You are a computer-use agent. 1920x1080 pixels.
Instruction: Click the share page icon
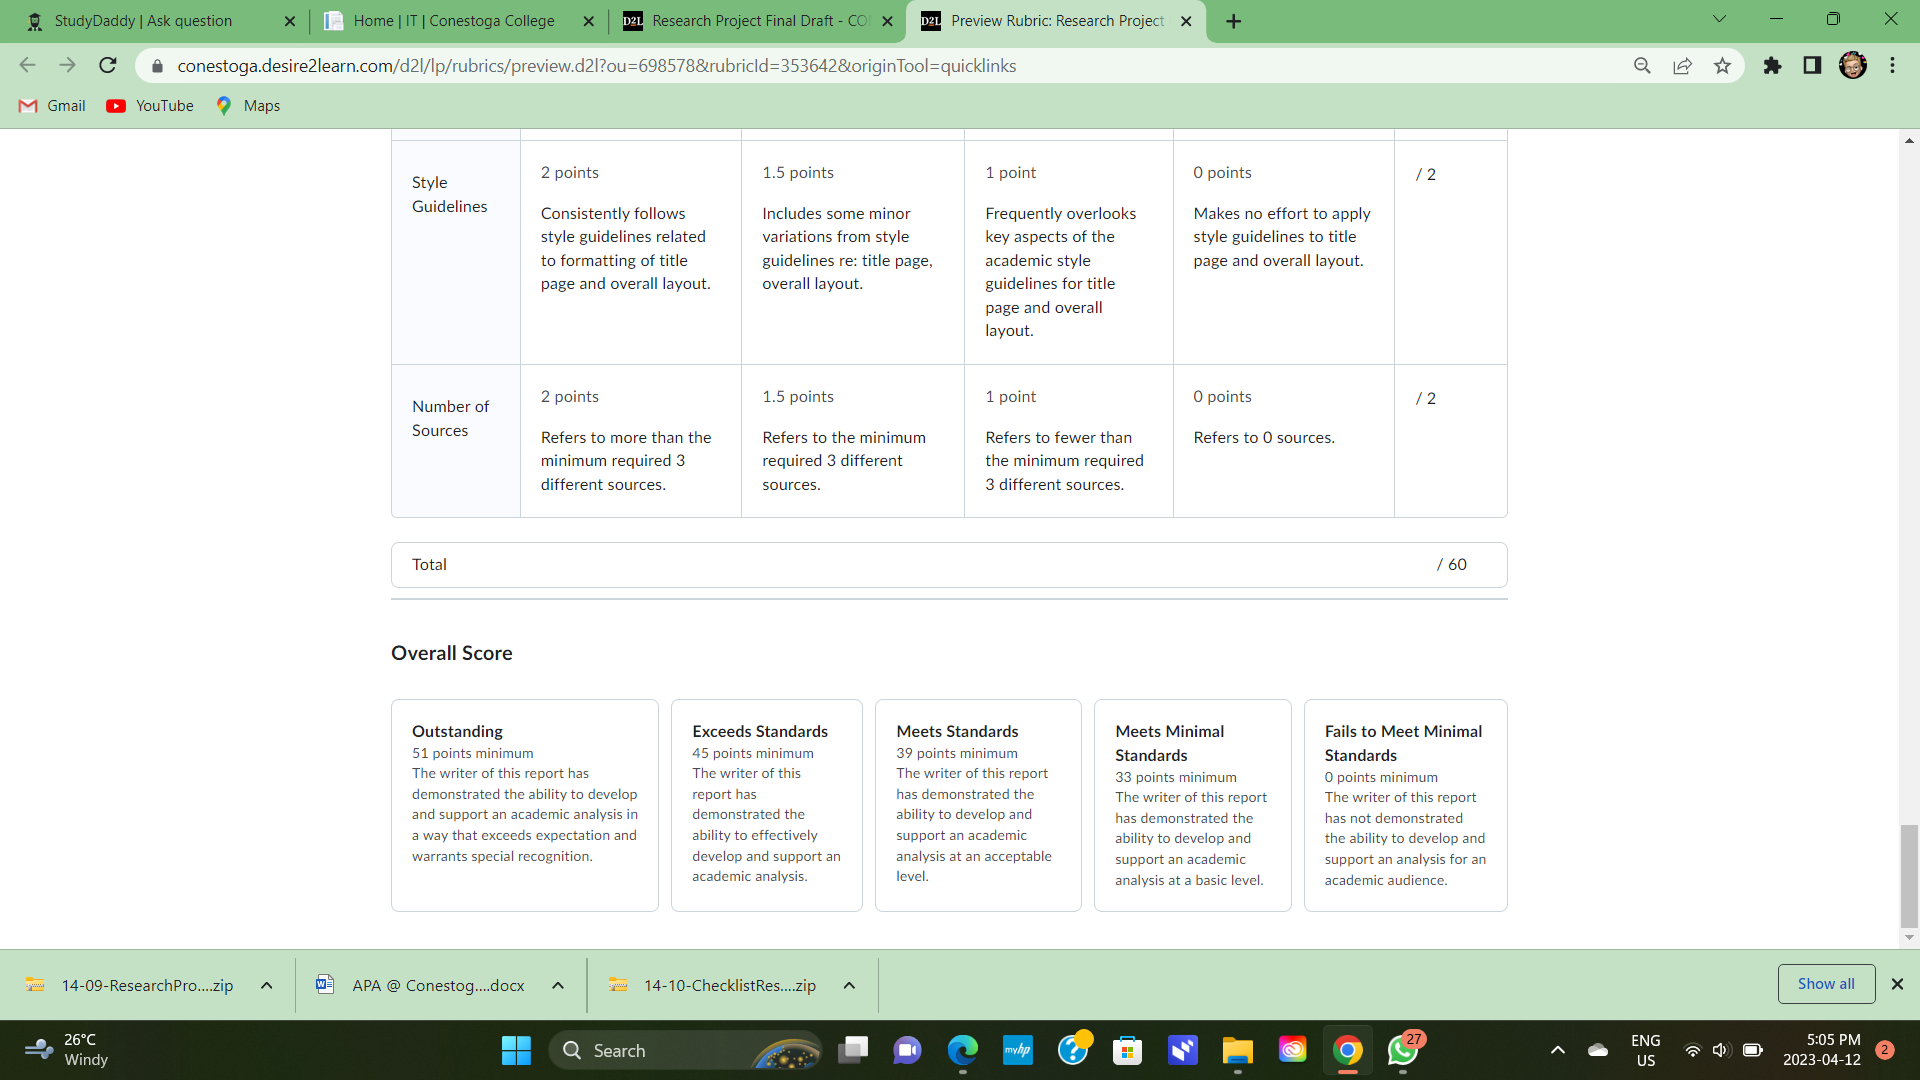1682,66
